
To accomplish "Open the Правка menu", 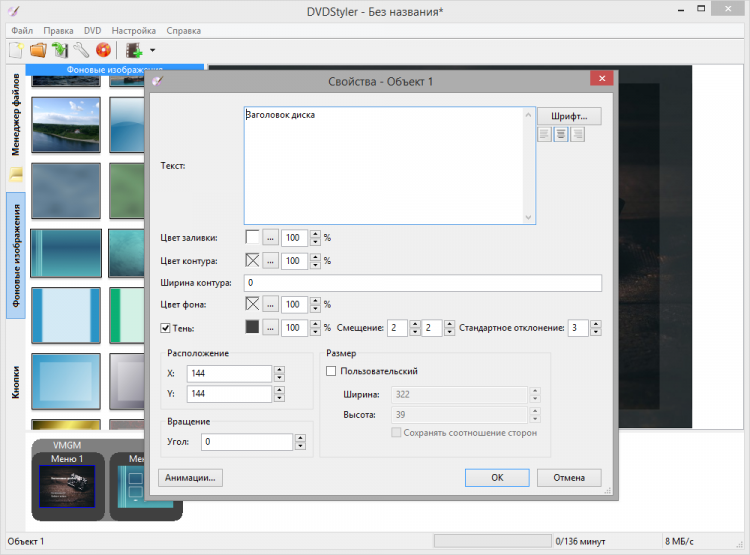I will (x=58, y=31).
